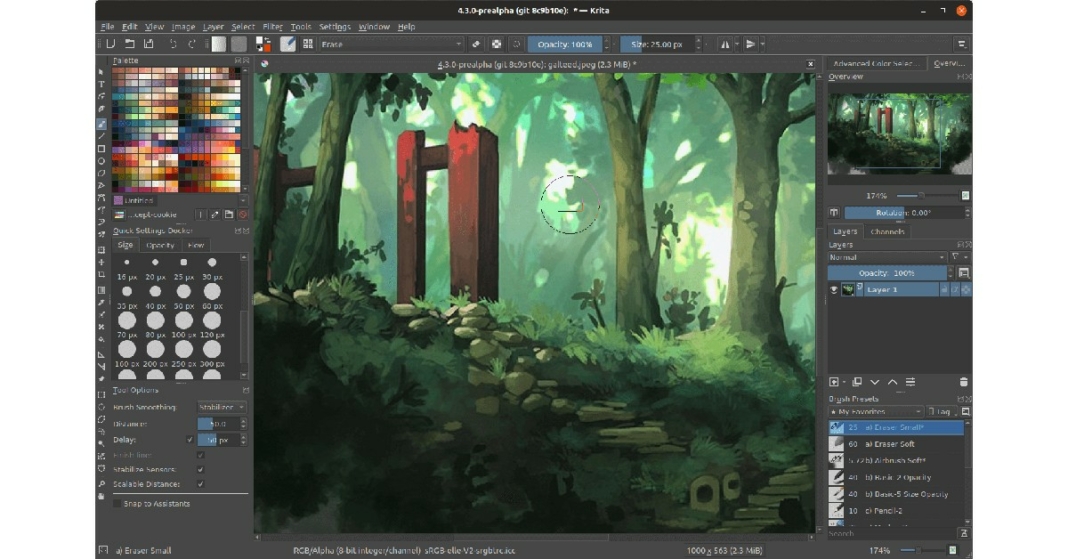Screen dimensions: 1068x559
Task: Toggle the Delay checkbox
Action: (190, 440)
